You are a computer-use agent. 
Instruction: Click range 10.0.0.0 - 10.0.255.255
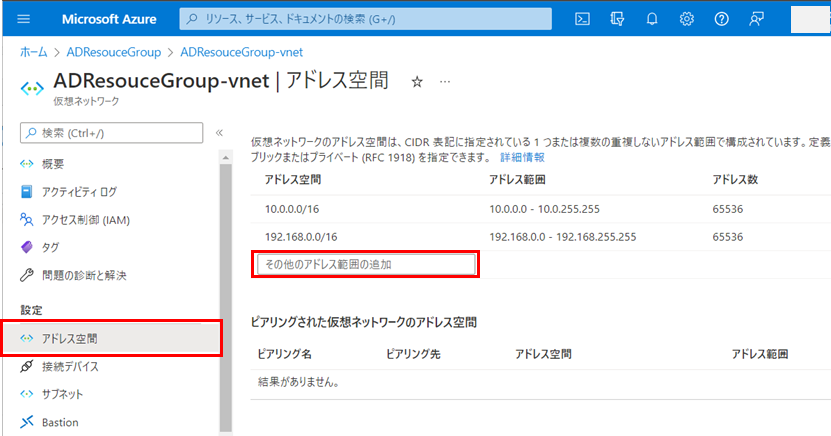544,209
